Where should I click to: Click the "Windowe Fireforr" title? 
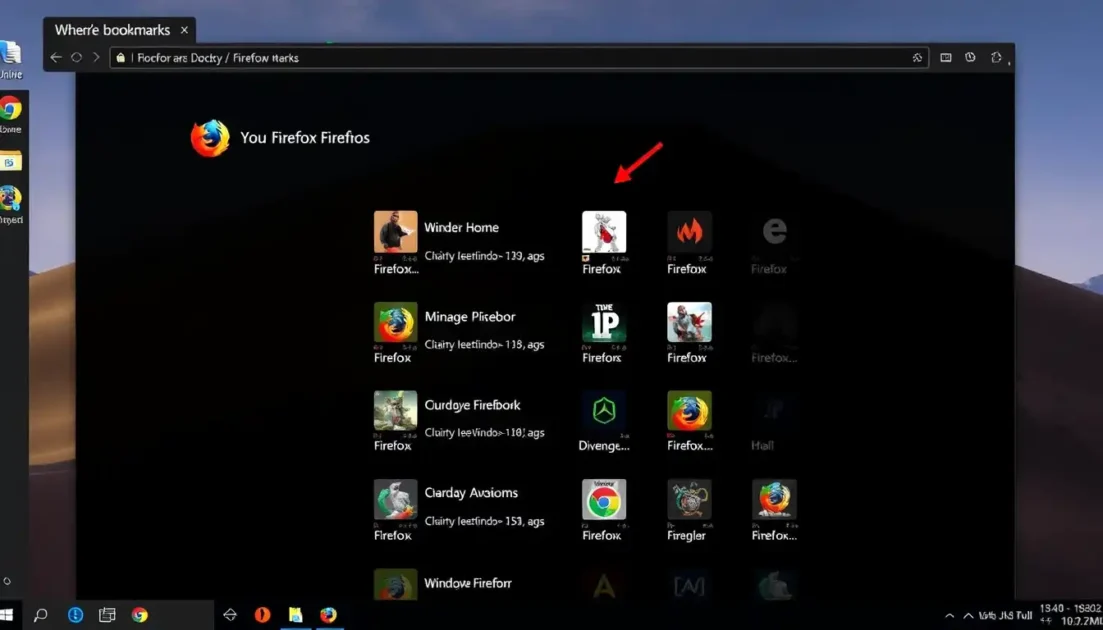coord(468,584)
